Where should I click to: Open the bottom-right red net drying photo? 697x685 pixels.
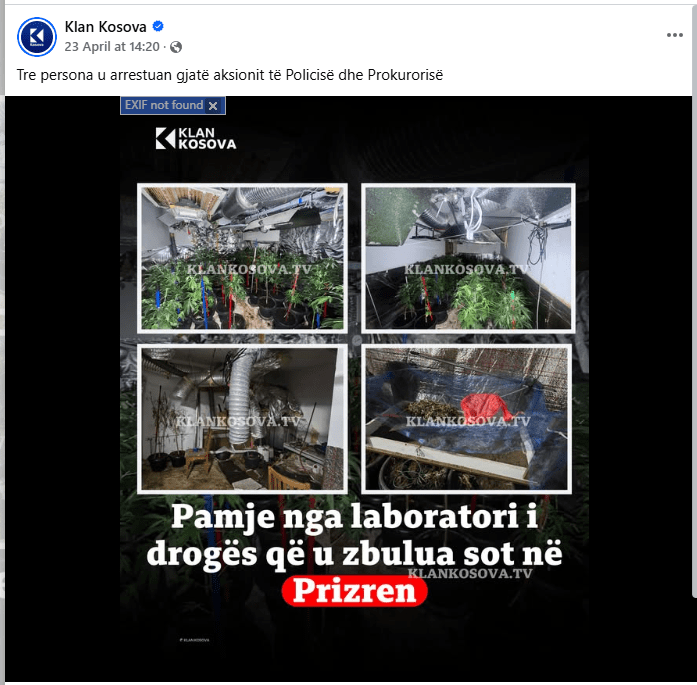click(x=466, y=419)
